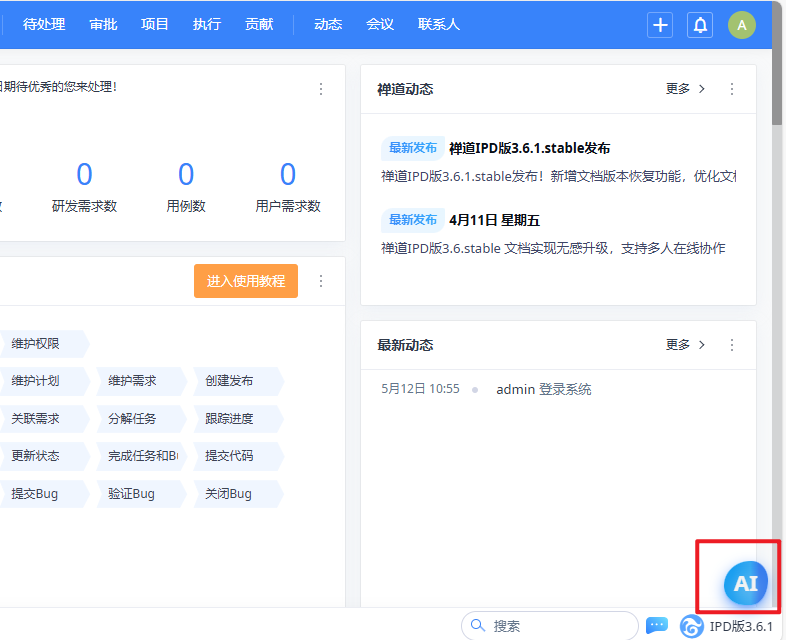Click the chat message icon in the status bar
This screenshot has height=640, width=786.
tap(657, 626)
